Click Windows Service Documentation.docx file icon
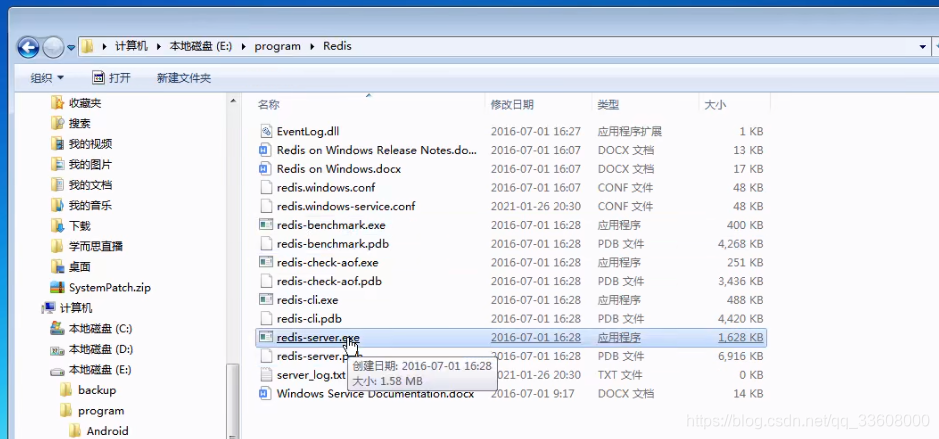 266,393
